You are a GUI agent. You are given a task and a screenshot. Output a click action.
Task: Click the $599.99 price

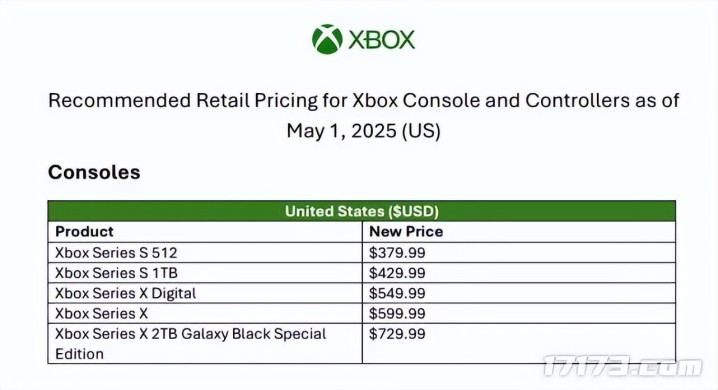pyautogui.click(x=397, y=314)
